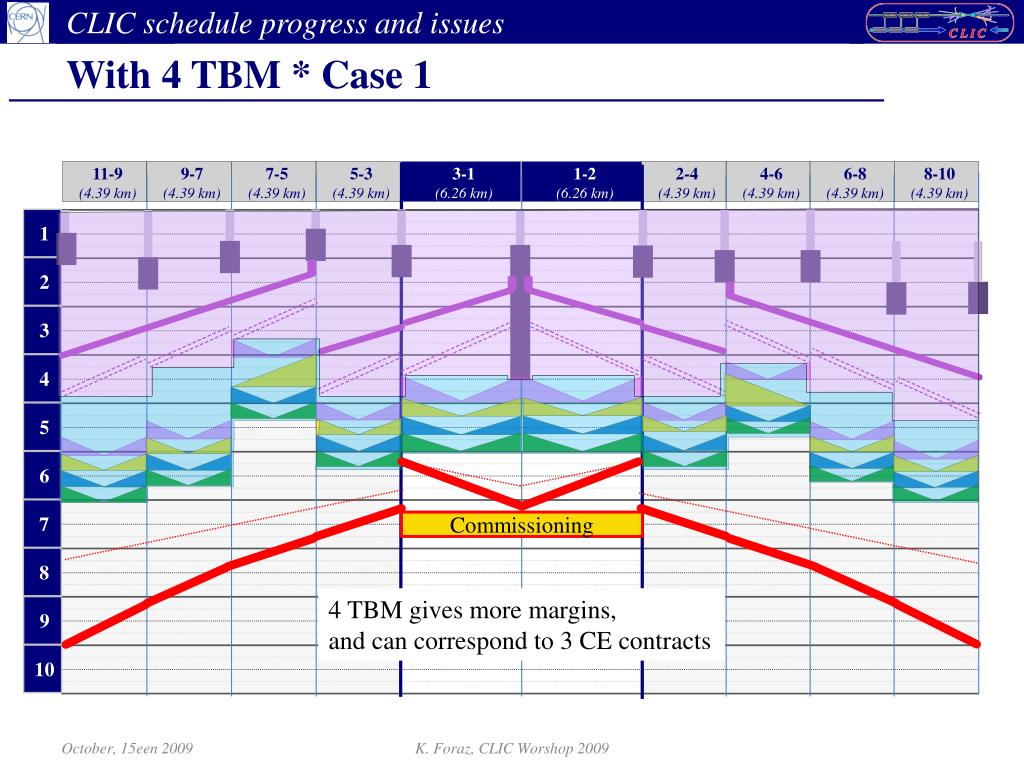Click year row label 10

coord(42,669)
